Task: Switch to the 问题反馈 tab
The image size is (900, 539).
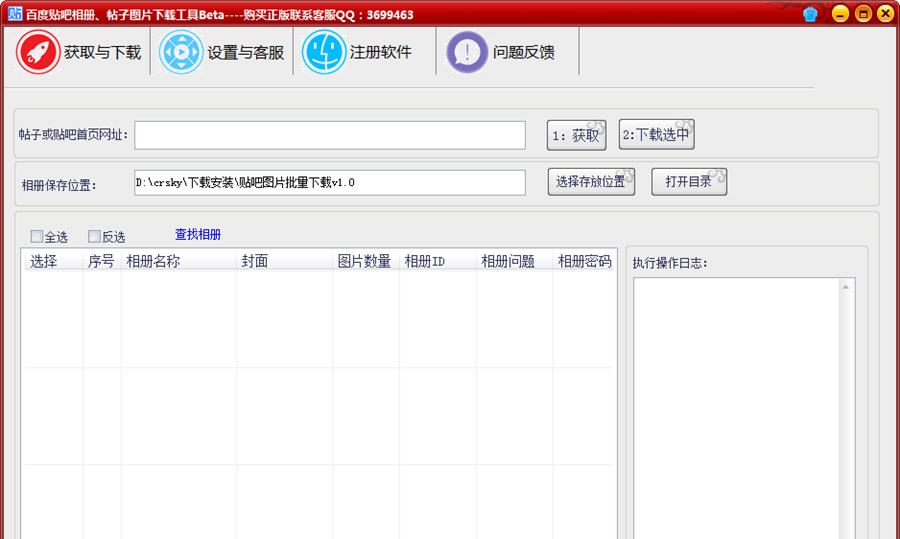Action: tap(508, 52)
